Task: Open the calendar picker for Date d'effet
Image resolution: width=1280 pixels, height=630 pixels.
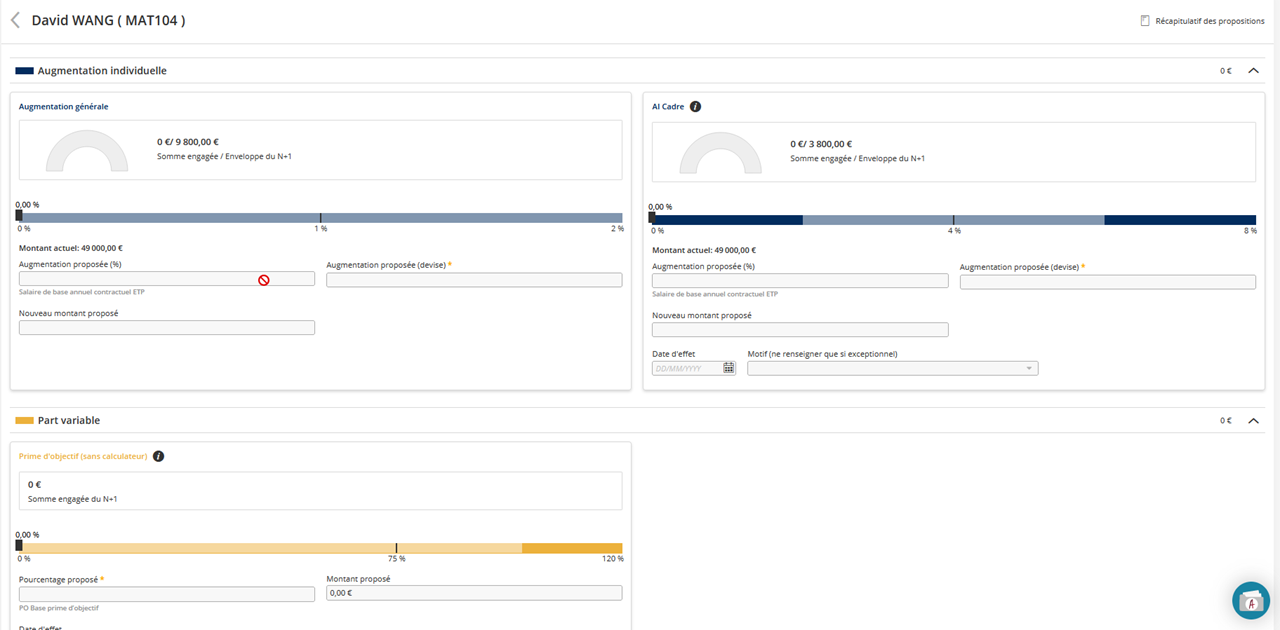Action: [x=728, y=368]
